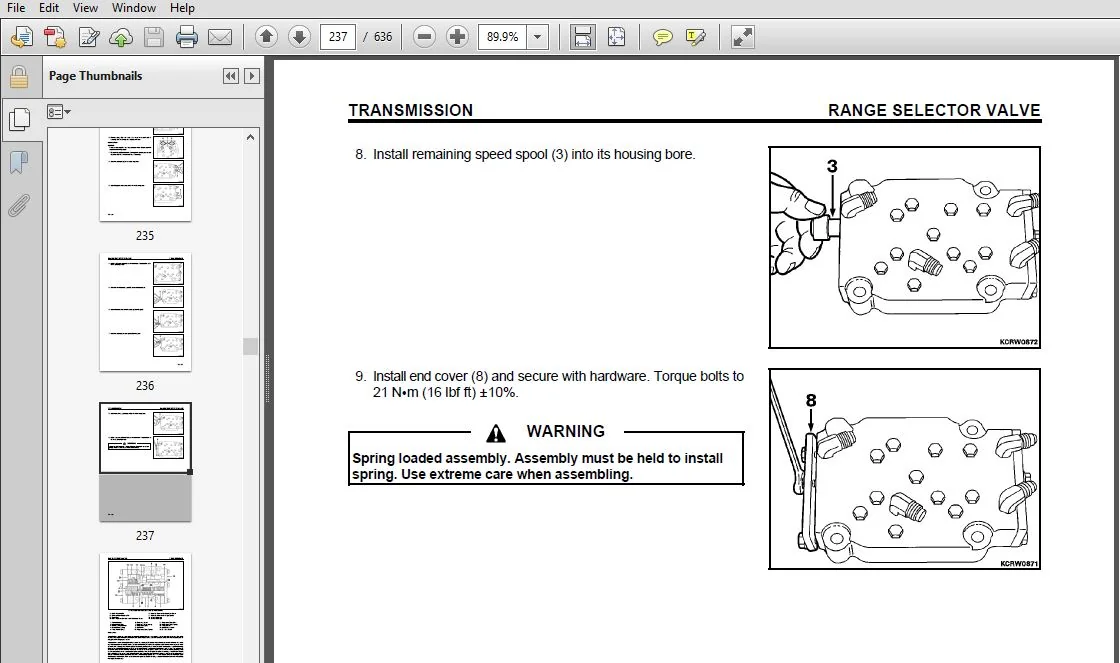Click the add sticky note comment icon

pyautogui.click(x=662, y=36)
